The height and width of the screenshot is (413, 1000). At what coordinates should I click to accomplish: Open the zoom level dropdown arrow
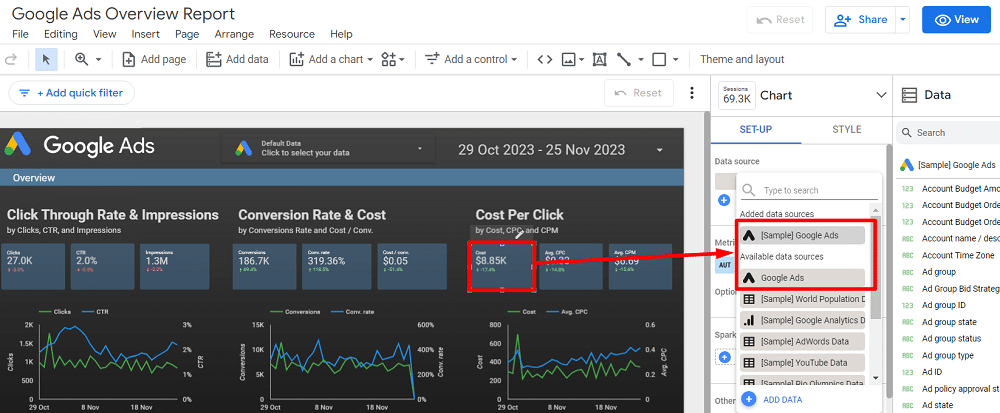tap(99, 59)
